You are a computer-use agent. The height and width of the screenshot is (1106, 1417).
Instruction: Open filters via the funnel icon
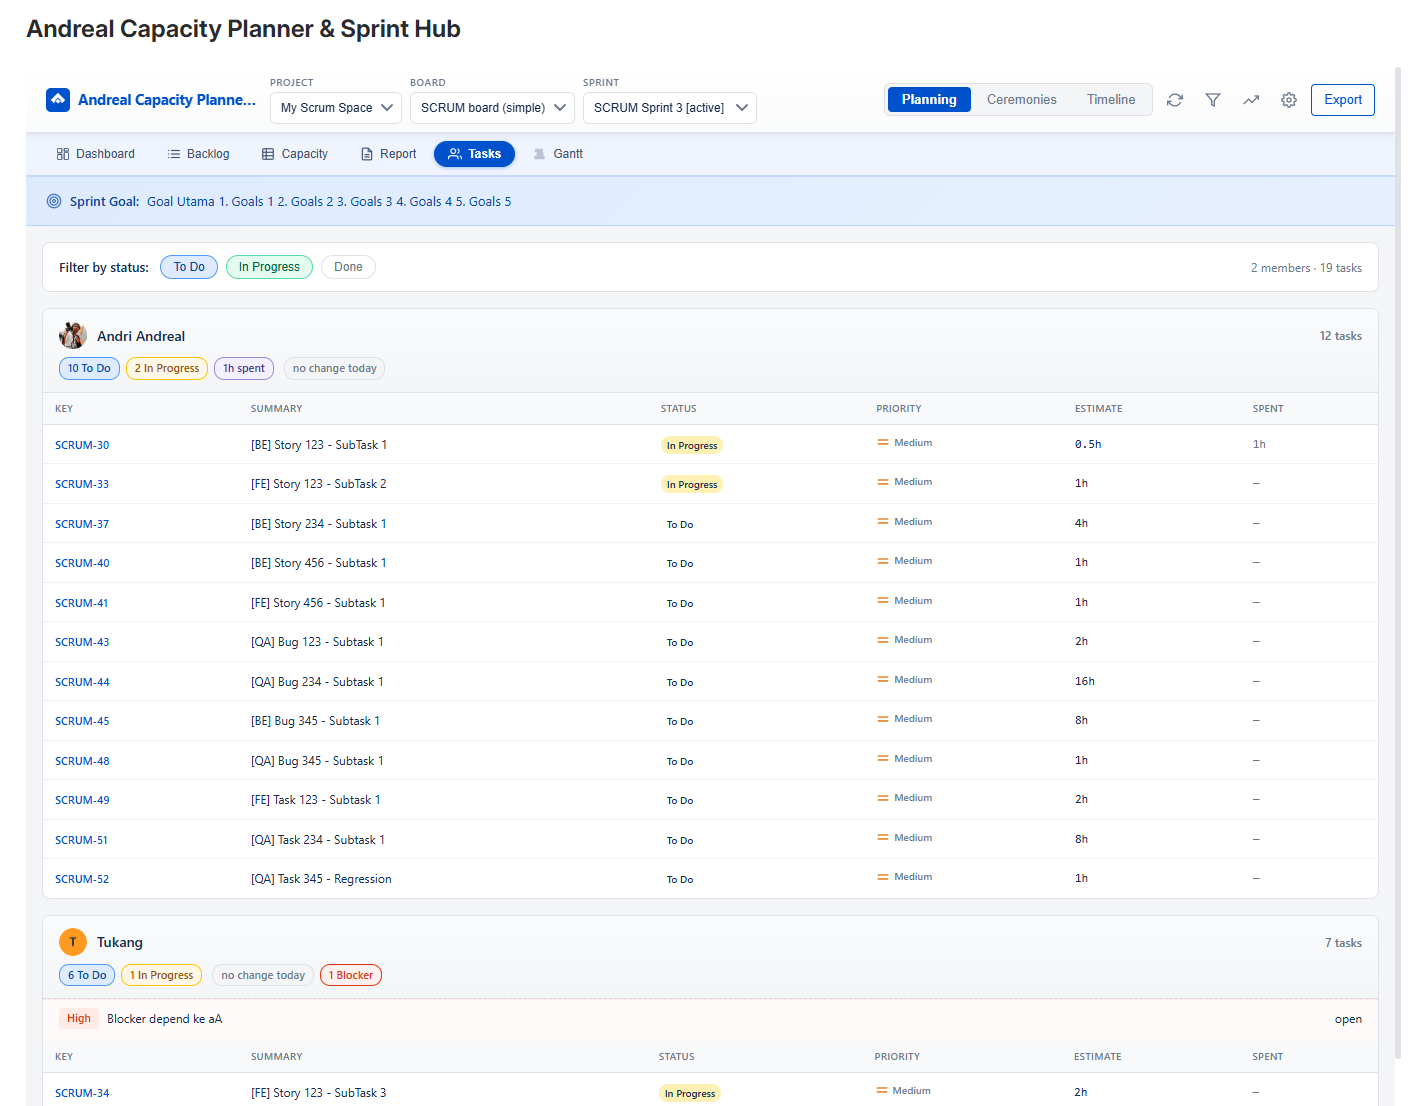[x=1212, y=100]
